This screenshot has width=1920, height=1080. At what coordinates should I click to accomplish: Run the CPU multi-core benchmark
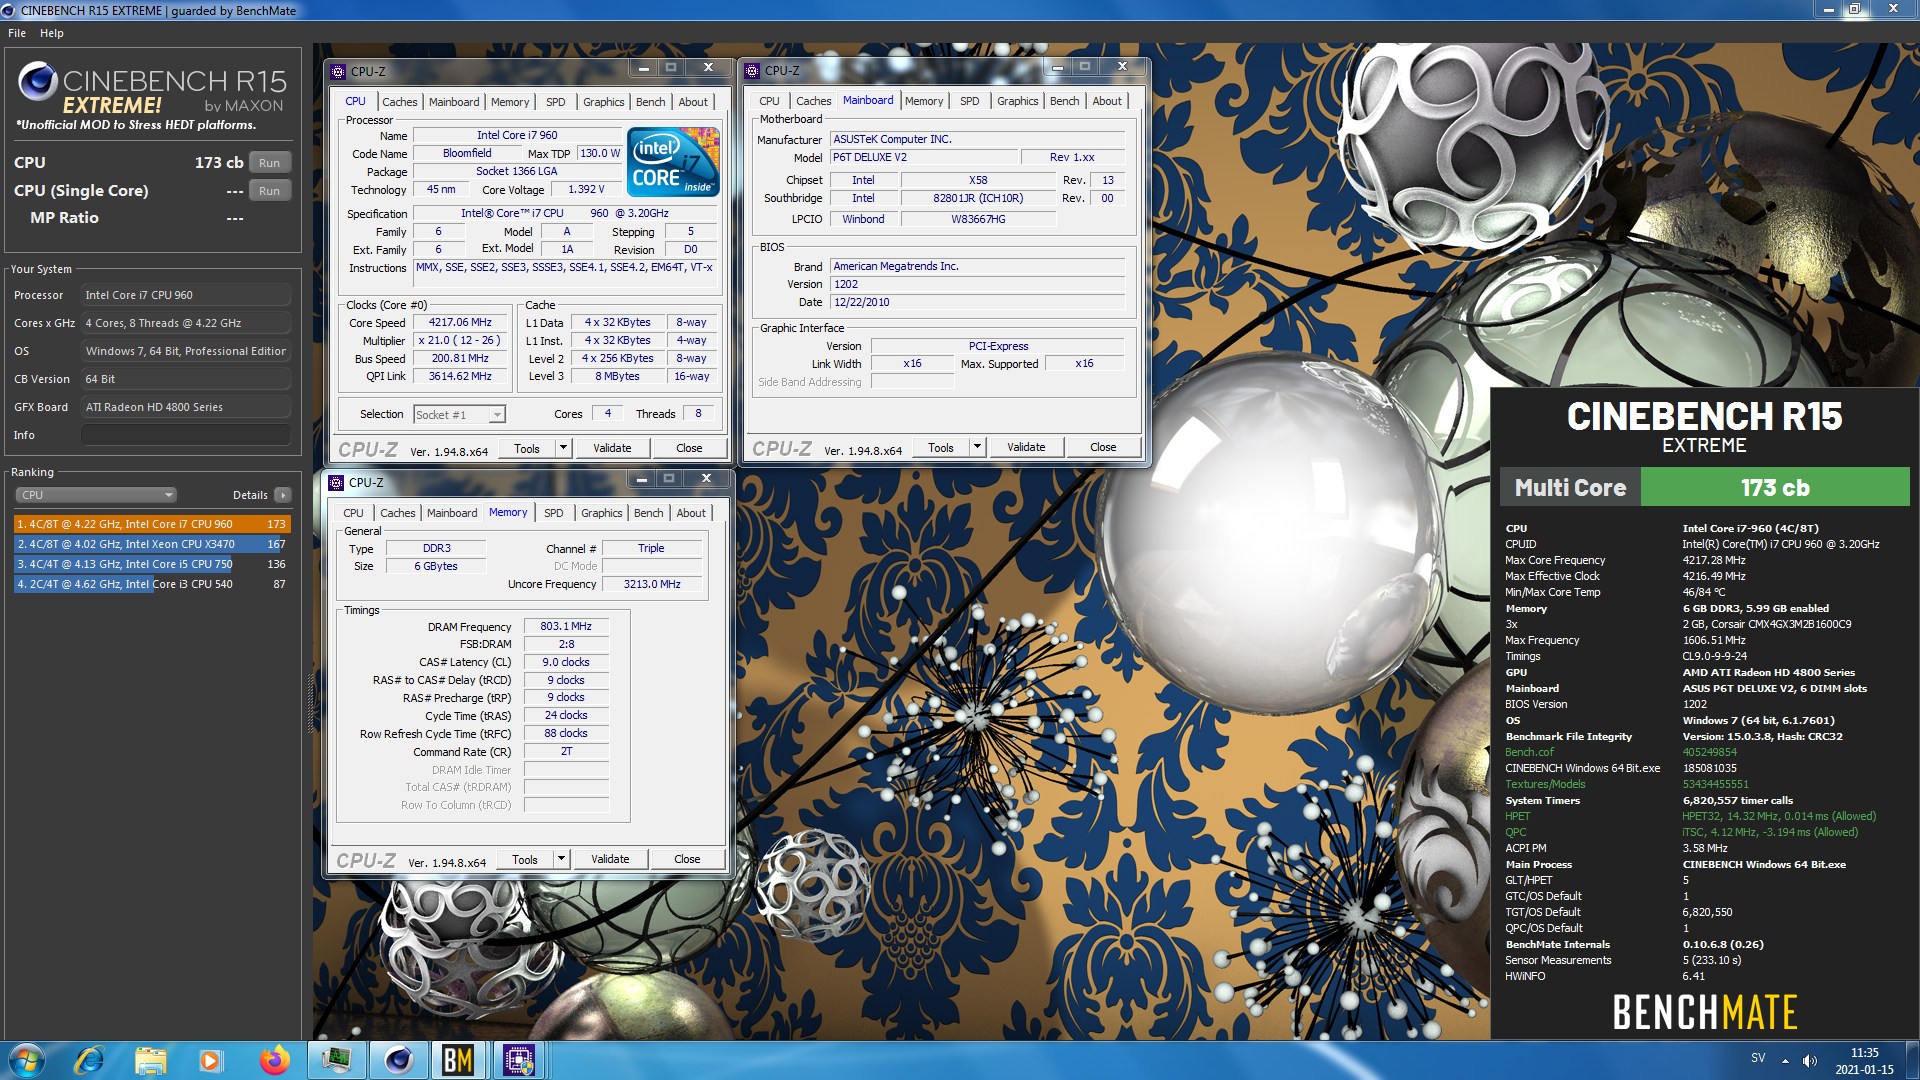(x=269, y=163)
